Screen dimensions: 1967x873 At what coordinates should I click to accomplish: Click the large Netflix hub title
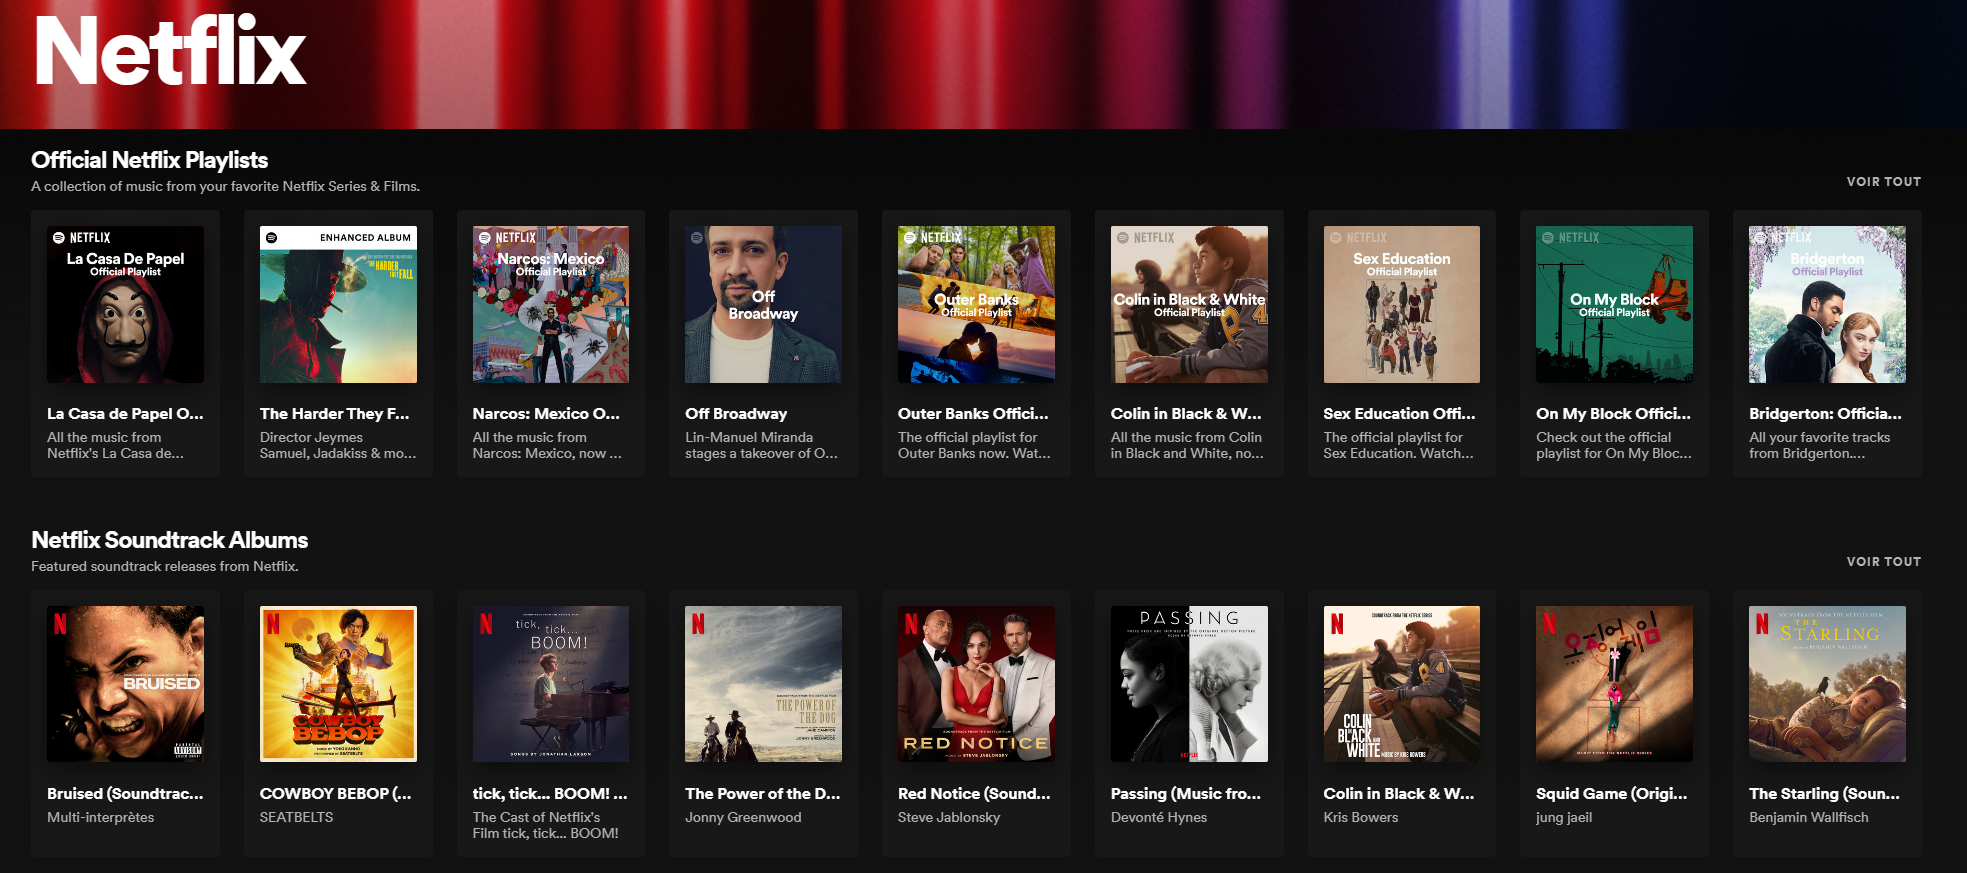170,52
